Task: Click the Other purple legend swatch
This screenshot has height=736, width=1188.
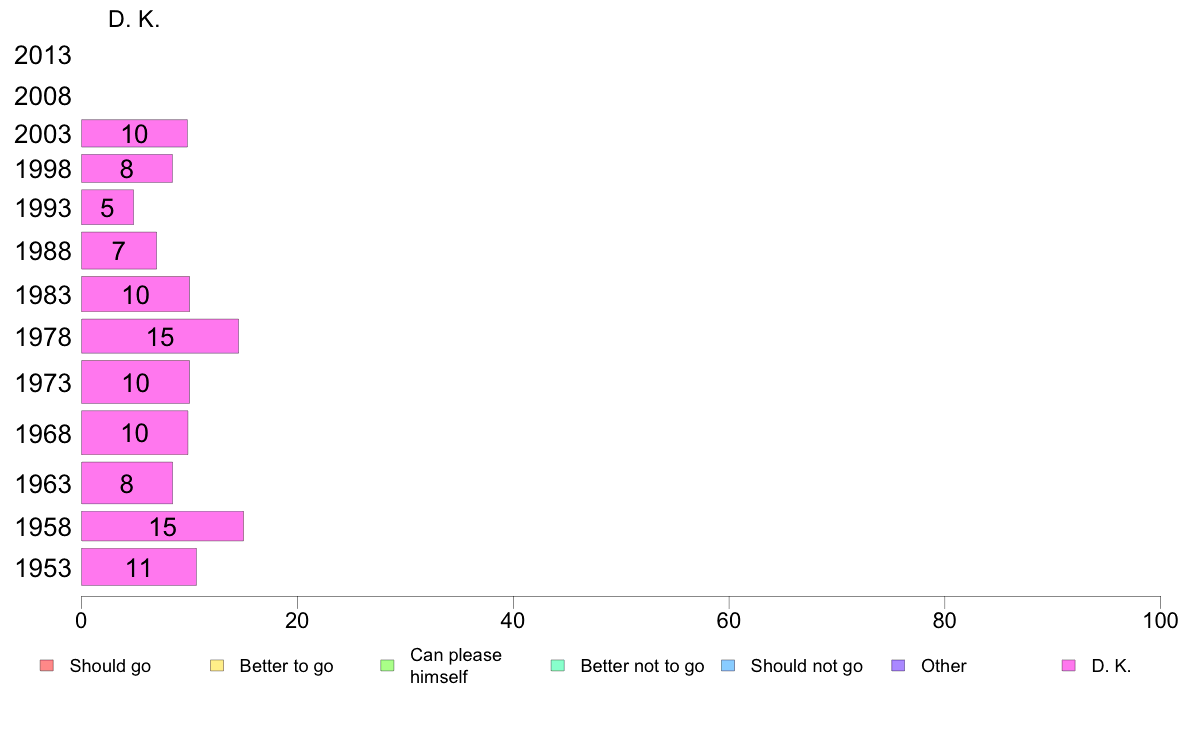Action: (x=899, y=666)
